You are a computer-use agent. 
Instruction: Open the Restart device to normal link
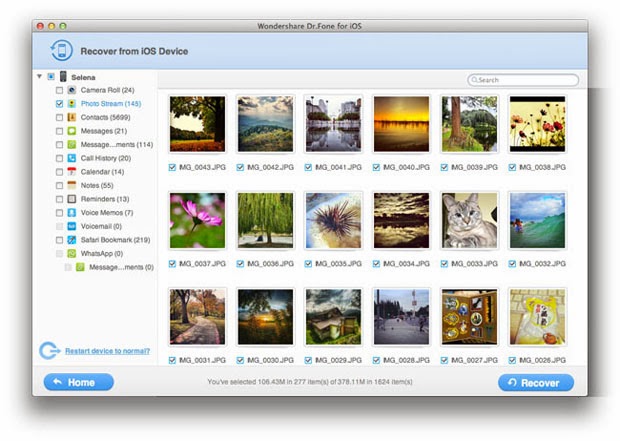coord(107,351)
